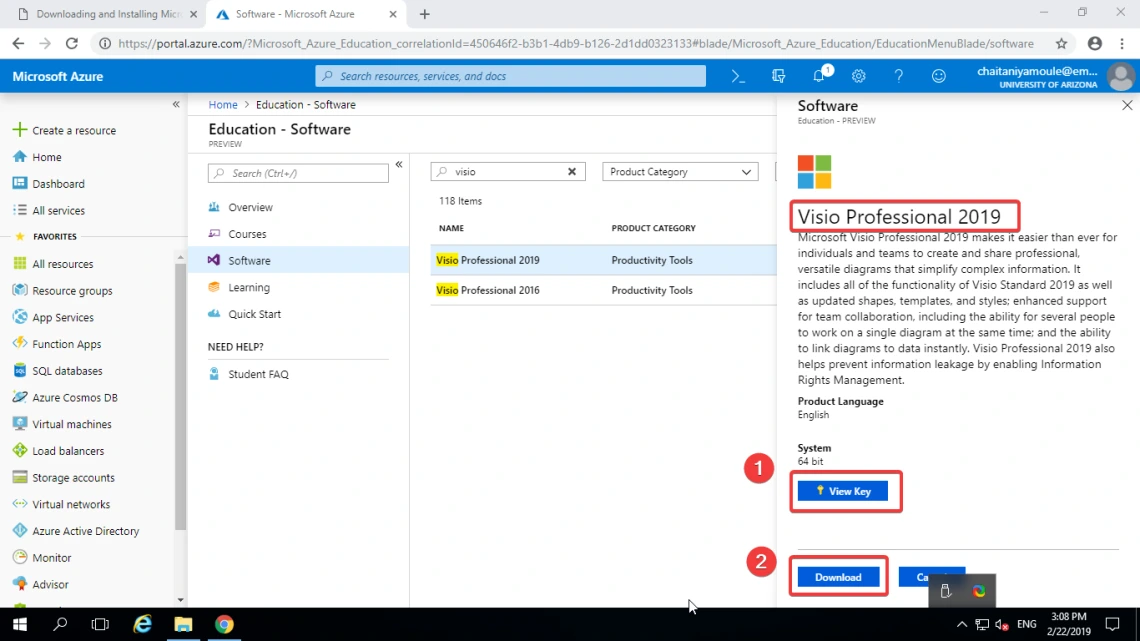This screenshot has height=641, width=1140.
Task: Send feedback smiley icon
Action: pyautogui.click(x=939, y=76)
